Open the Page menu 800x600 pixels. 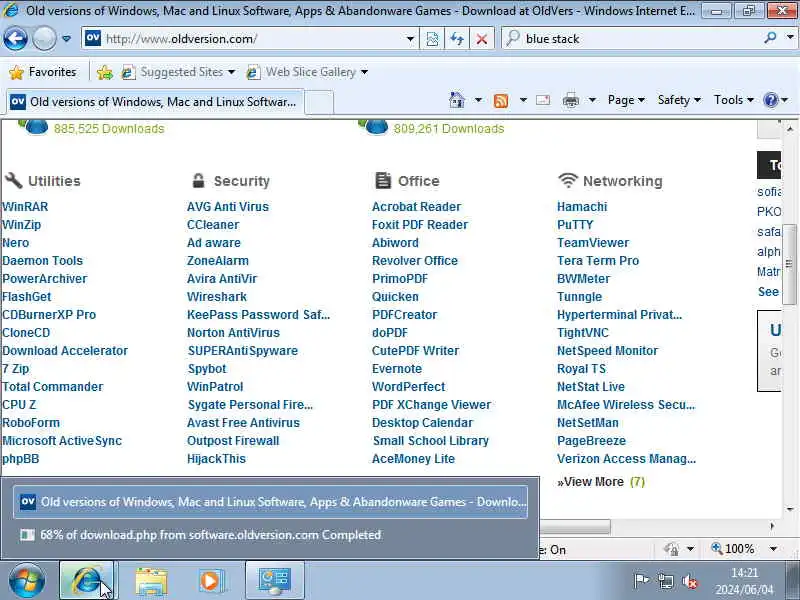(626, 100)
